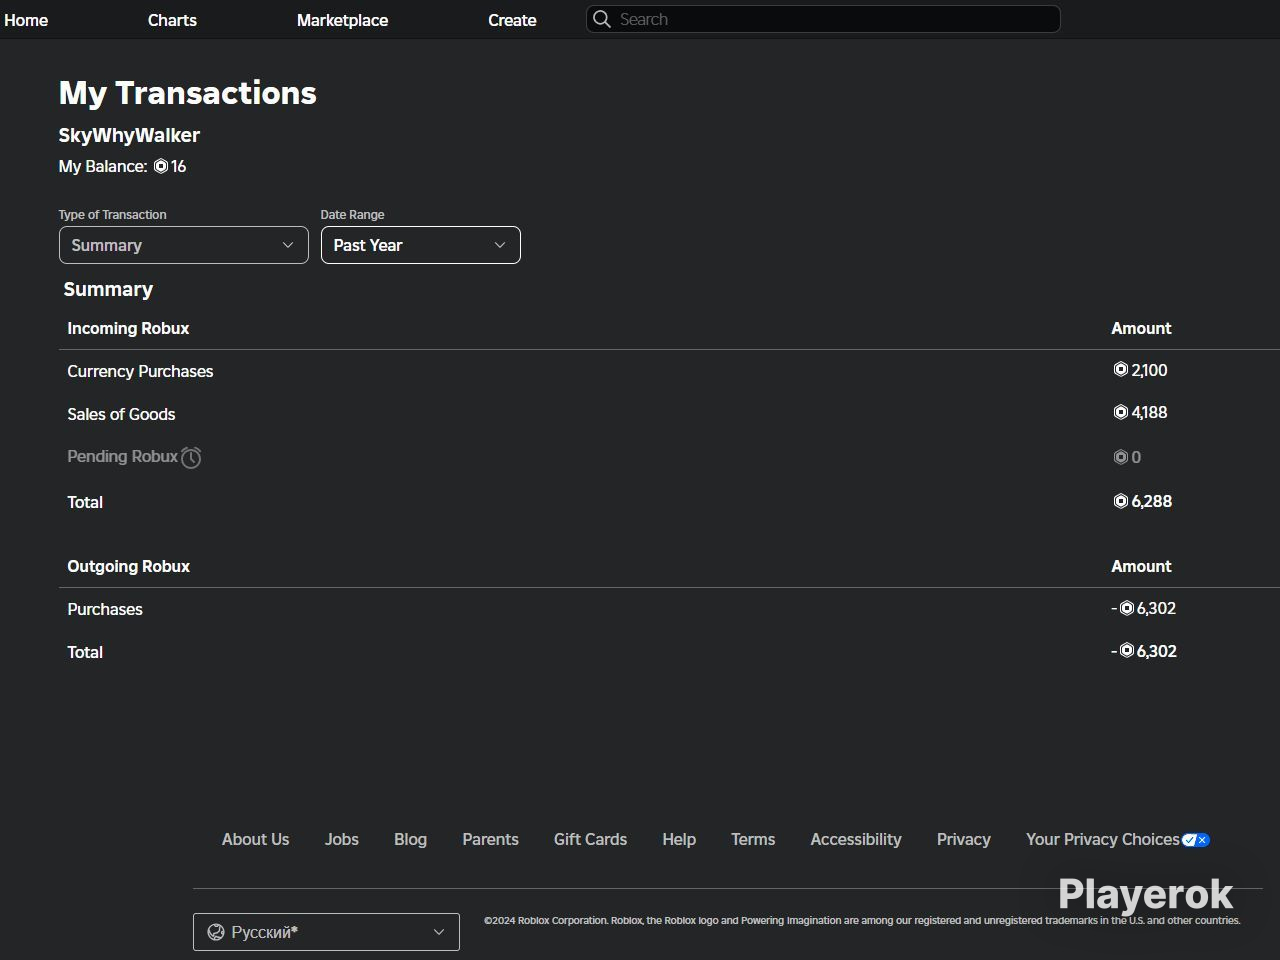Screen dimensions: 1280x960
Task: Click the language globe icon
Action: pos(215,932)
